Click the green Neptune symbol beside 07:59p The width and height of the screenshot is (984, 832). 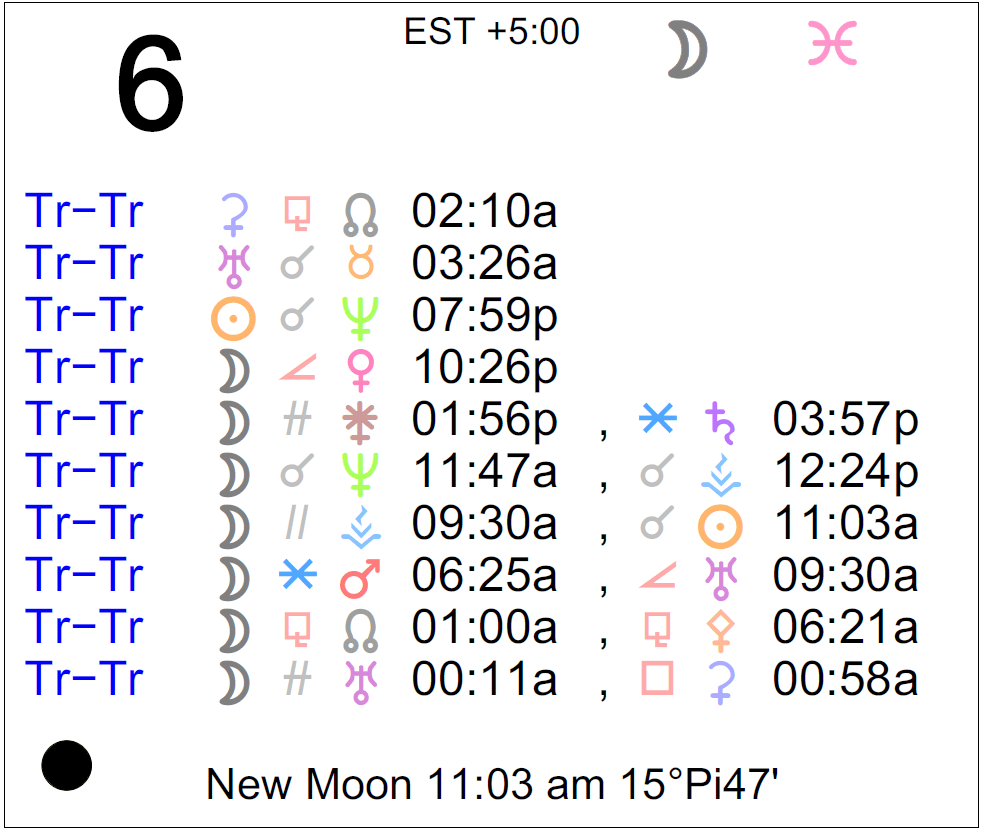click(357, 318)
